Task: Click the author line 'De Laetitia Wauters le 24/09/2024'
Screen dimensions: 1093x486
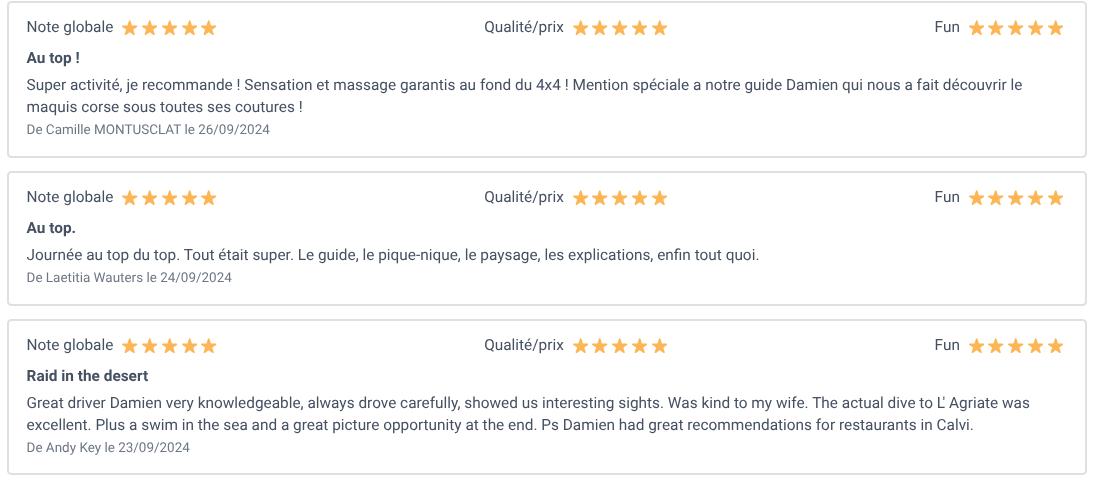Action: (x=129, y=278)
